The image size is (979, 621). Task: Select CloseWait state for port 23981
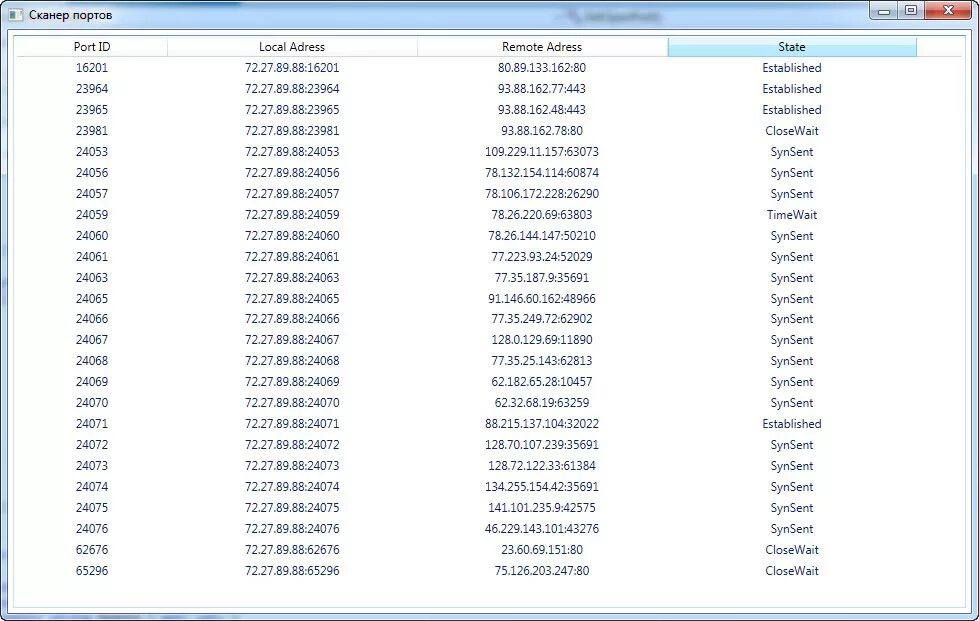(x=792, y=130)
